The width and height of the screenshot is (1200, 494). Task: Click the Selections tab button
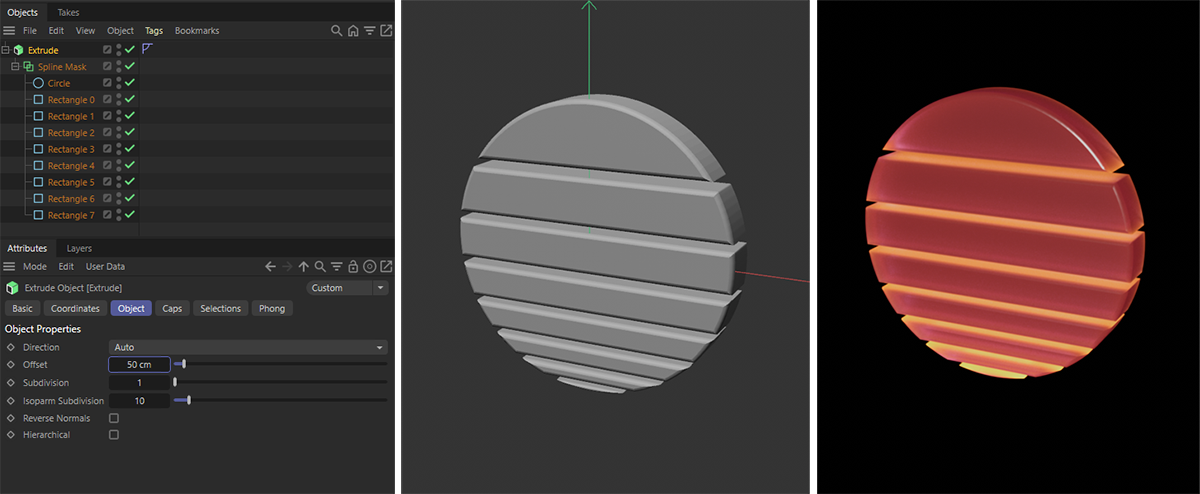click(220, 308)
